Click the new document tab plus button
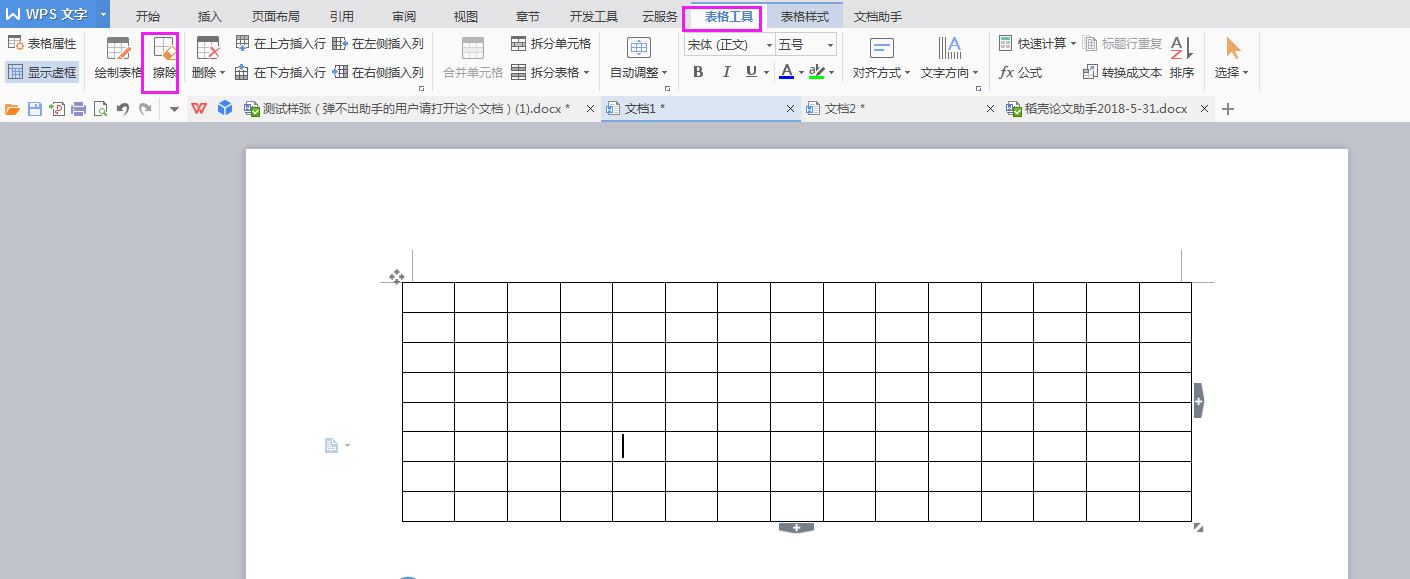 pos(1228,109)
